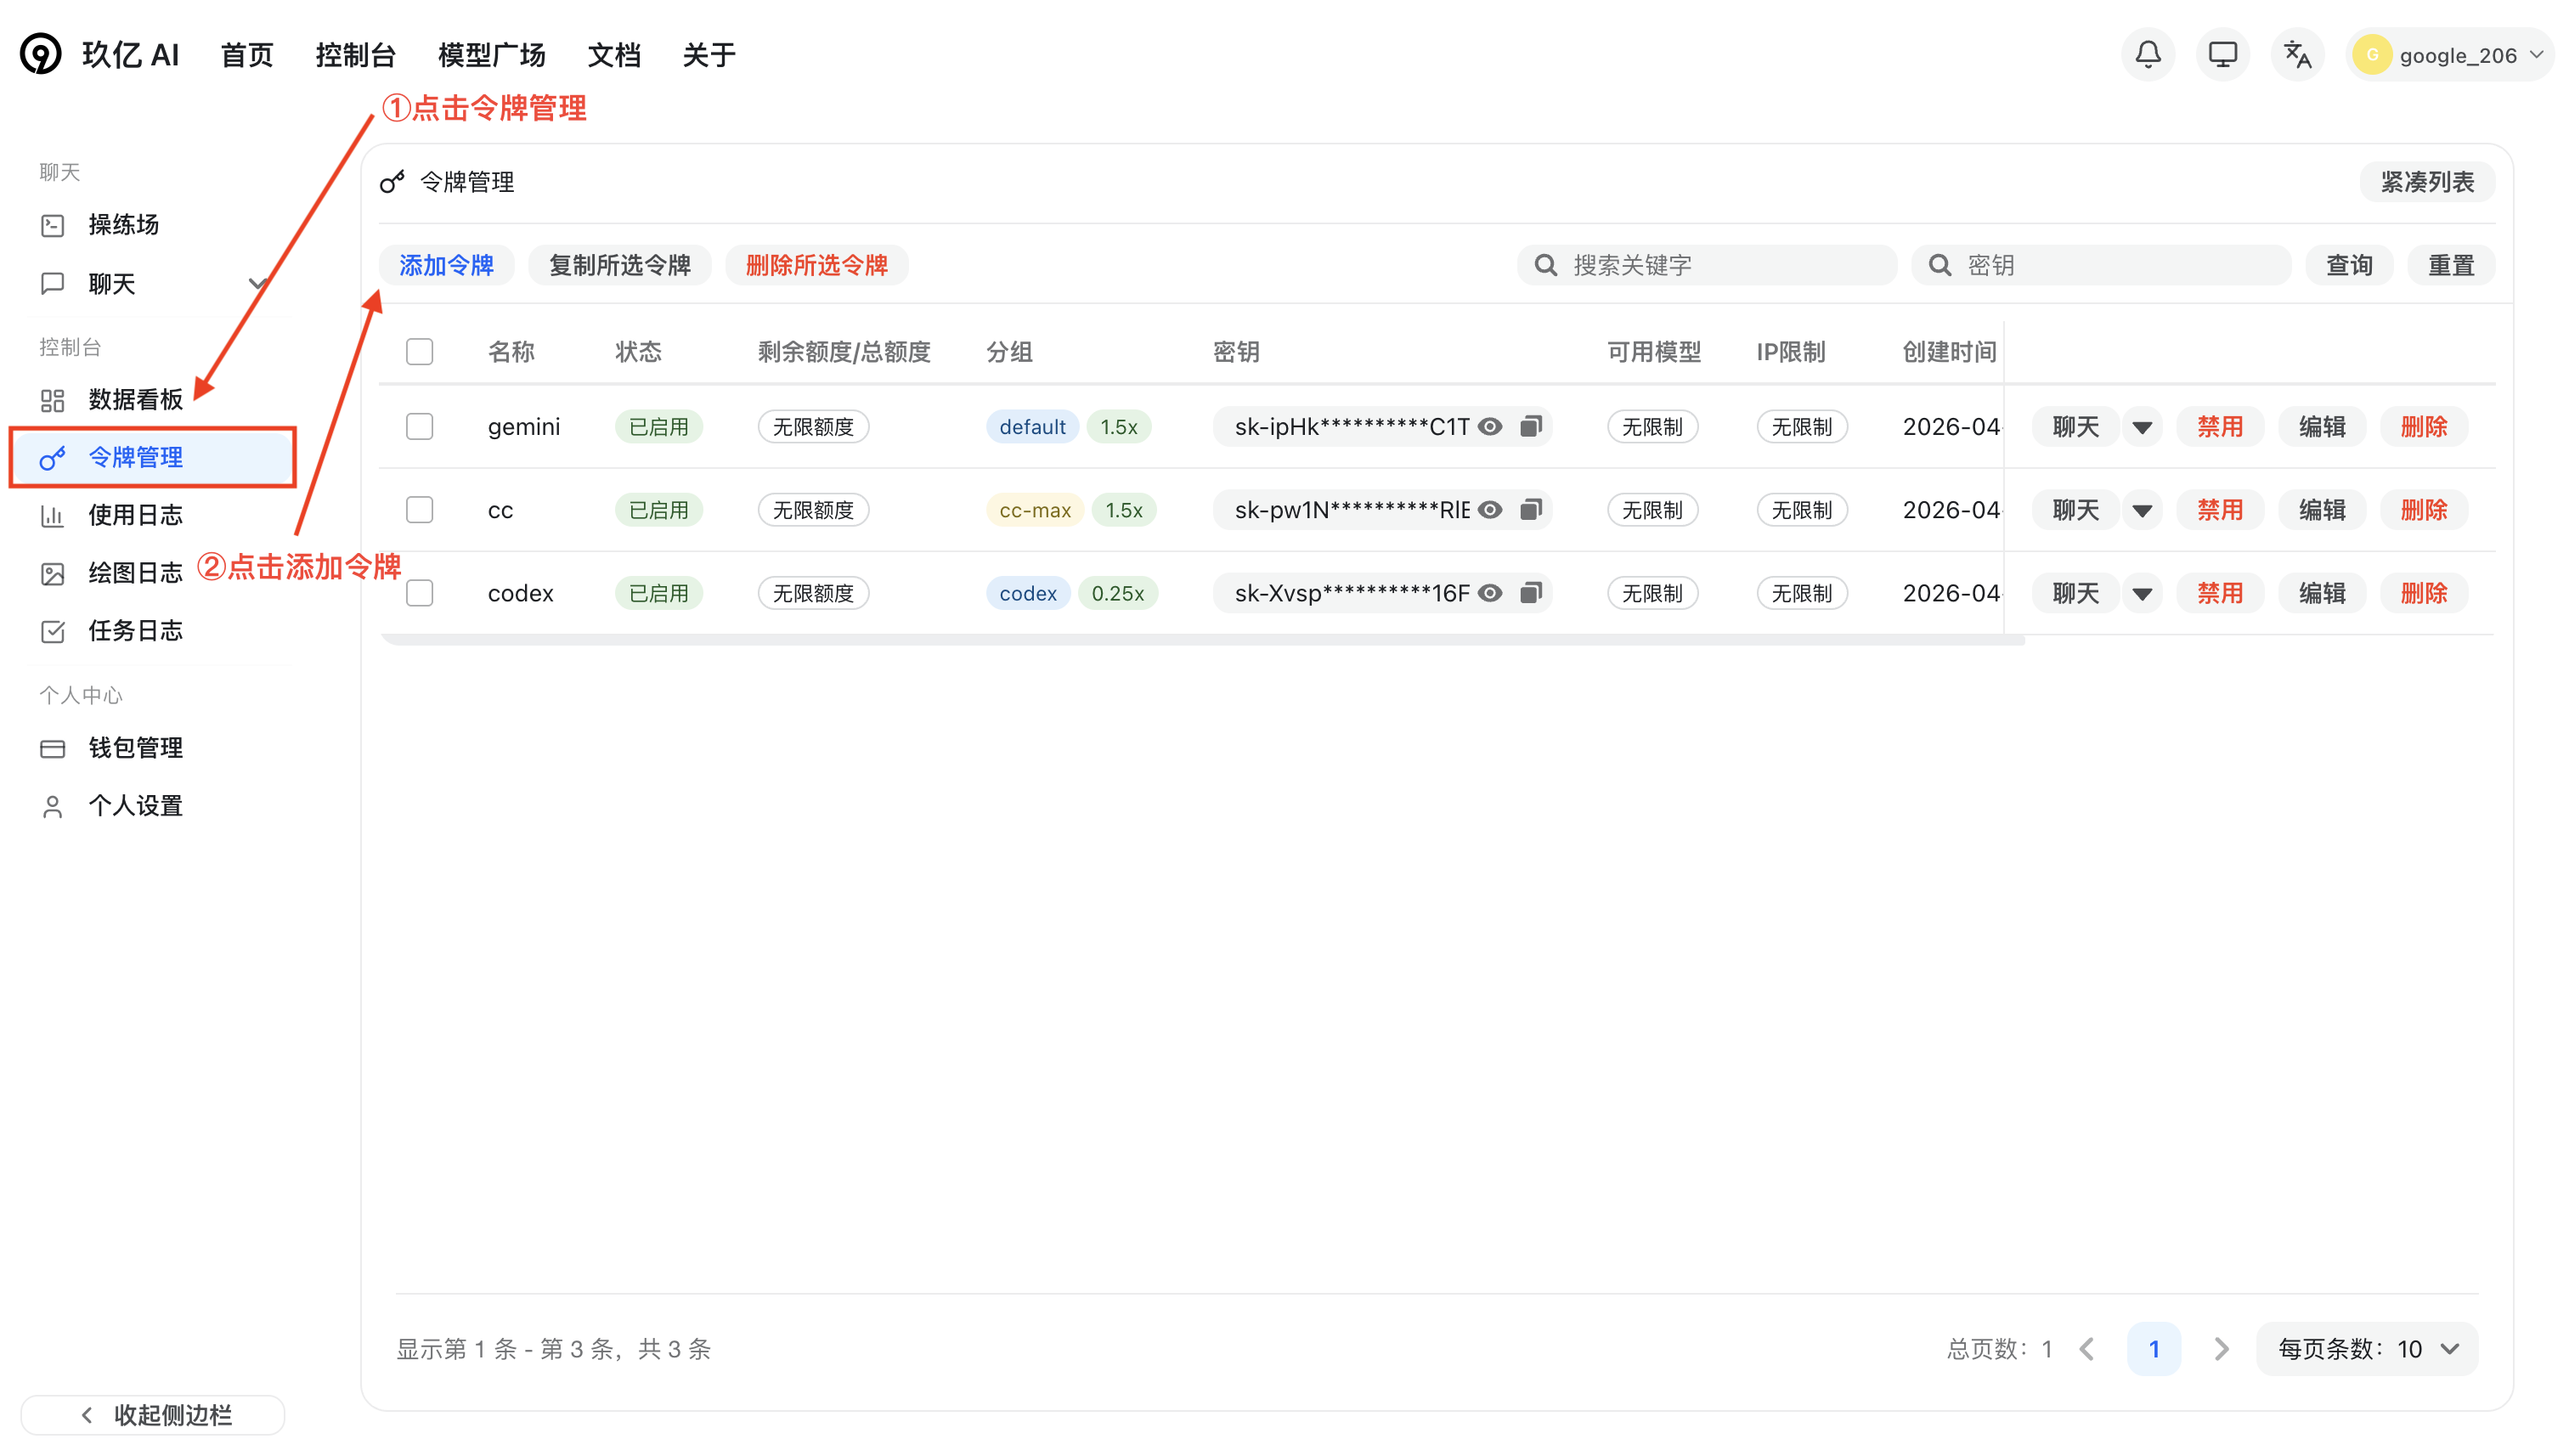Screen dimensions: 2569x1456
Task: Check the gemini row checkbox
Action: coord(419,427)
